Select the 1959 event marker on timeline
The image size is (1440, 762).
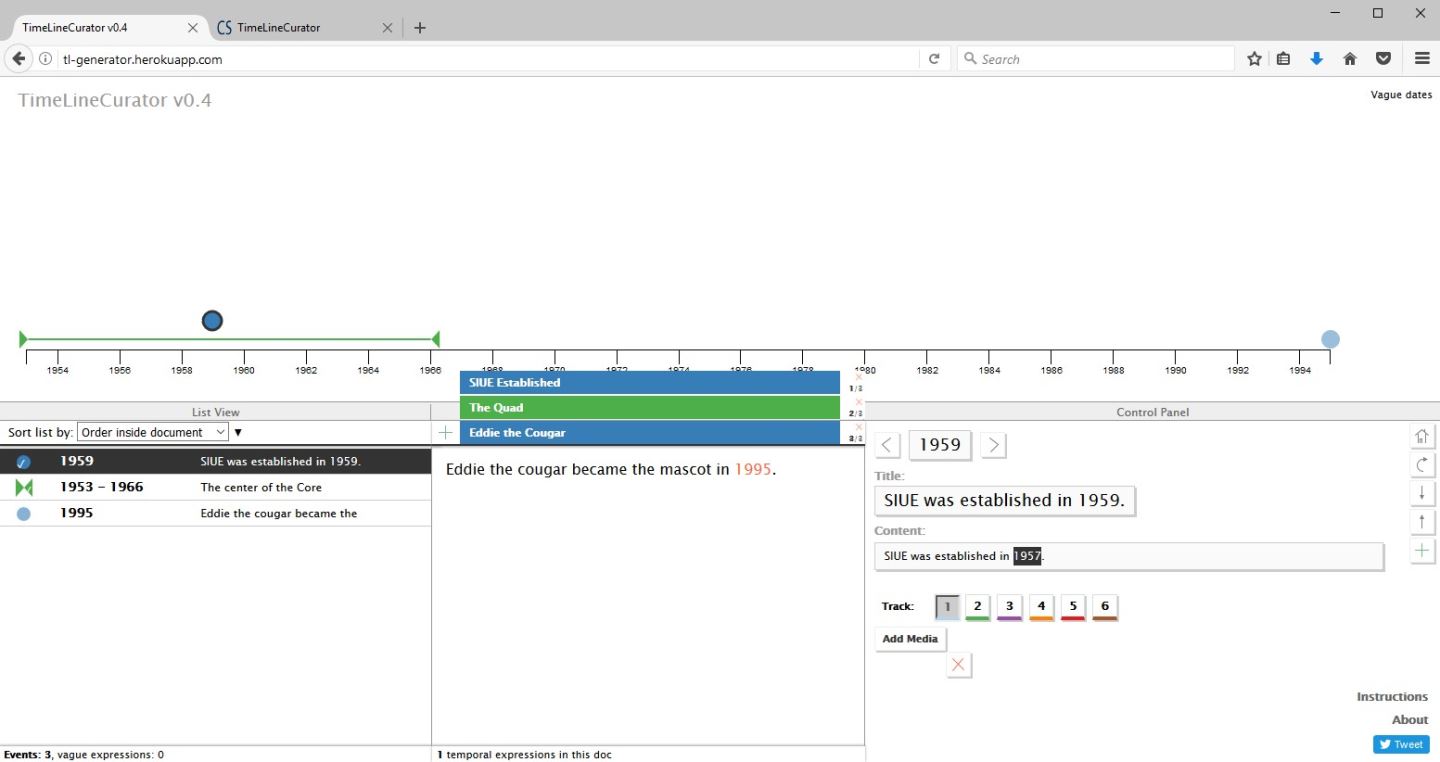click(x=212, y=321)
